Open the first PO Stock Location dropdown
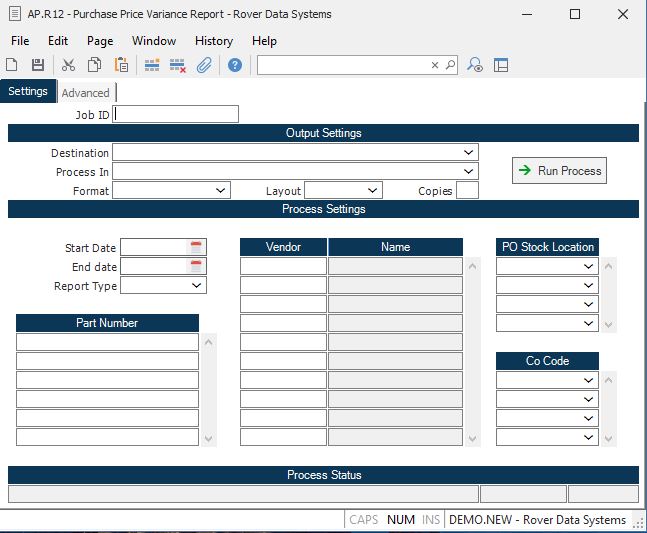 [589, 267]
